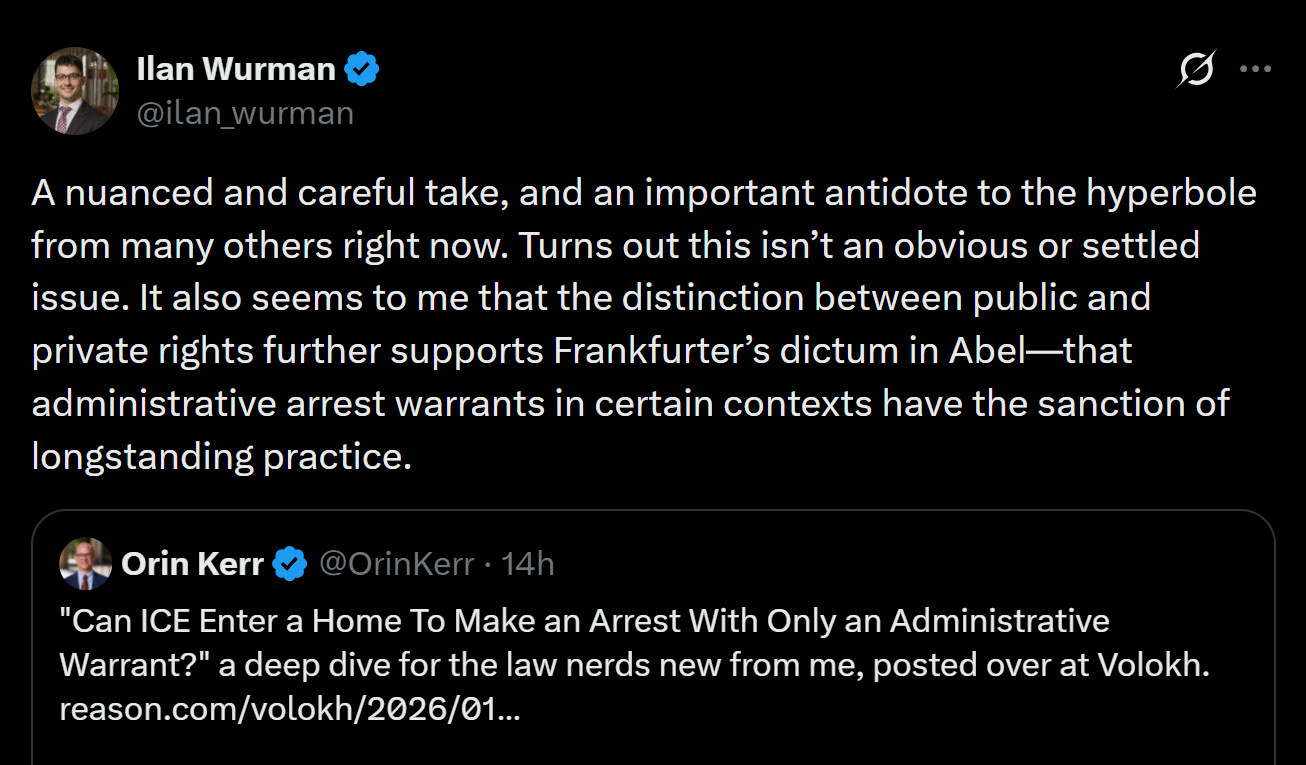This screenshot has width=1306, height=765.
Task: Open the reason.com/volokh link
Action: (289, 709)
